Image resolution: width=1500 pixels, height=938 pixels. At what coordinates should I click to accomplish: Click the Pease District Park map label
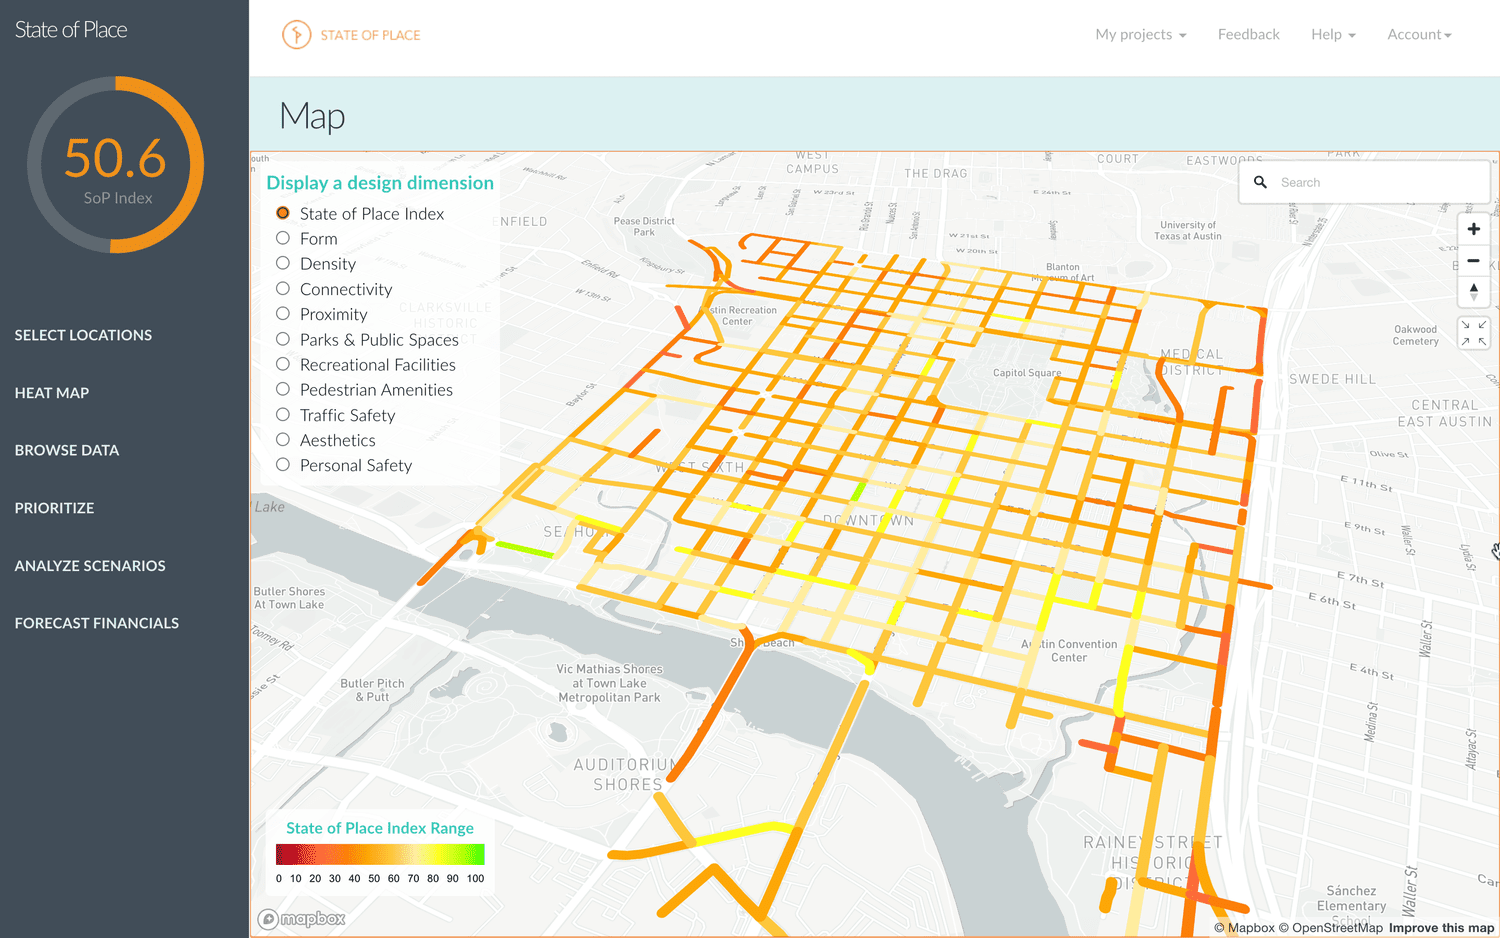pos(644,227)
